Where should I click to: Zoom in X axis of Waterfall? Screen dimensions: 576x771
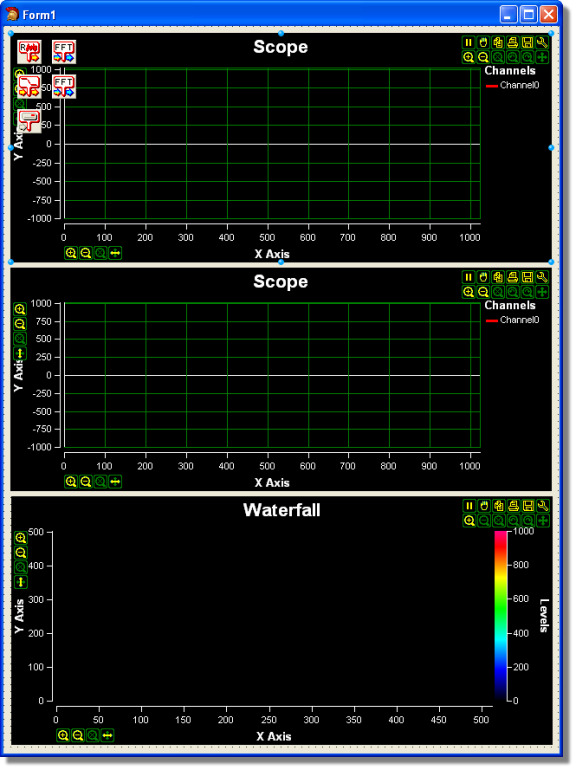pyautogui.click(x=63, y=736)
